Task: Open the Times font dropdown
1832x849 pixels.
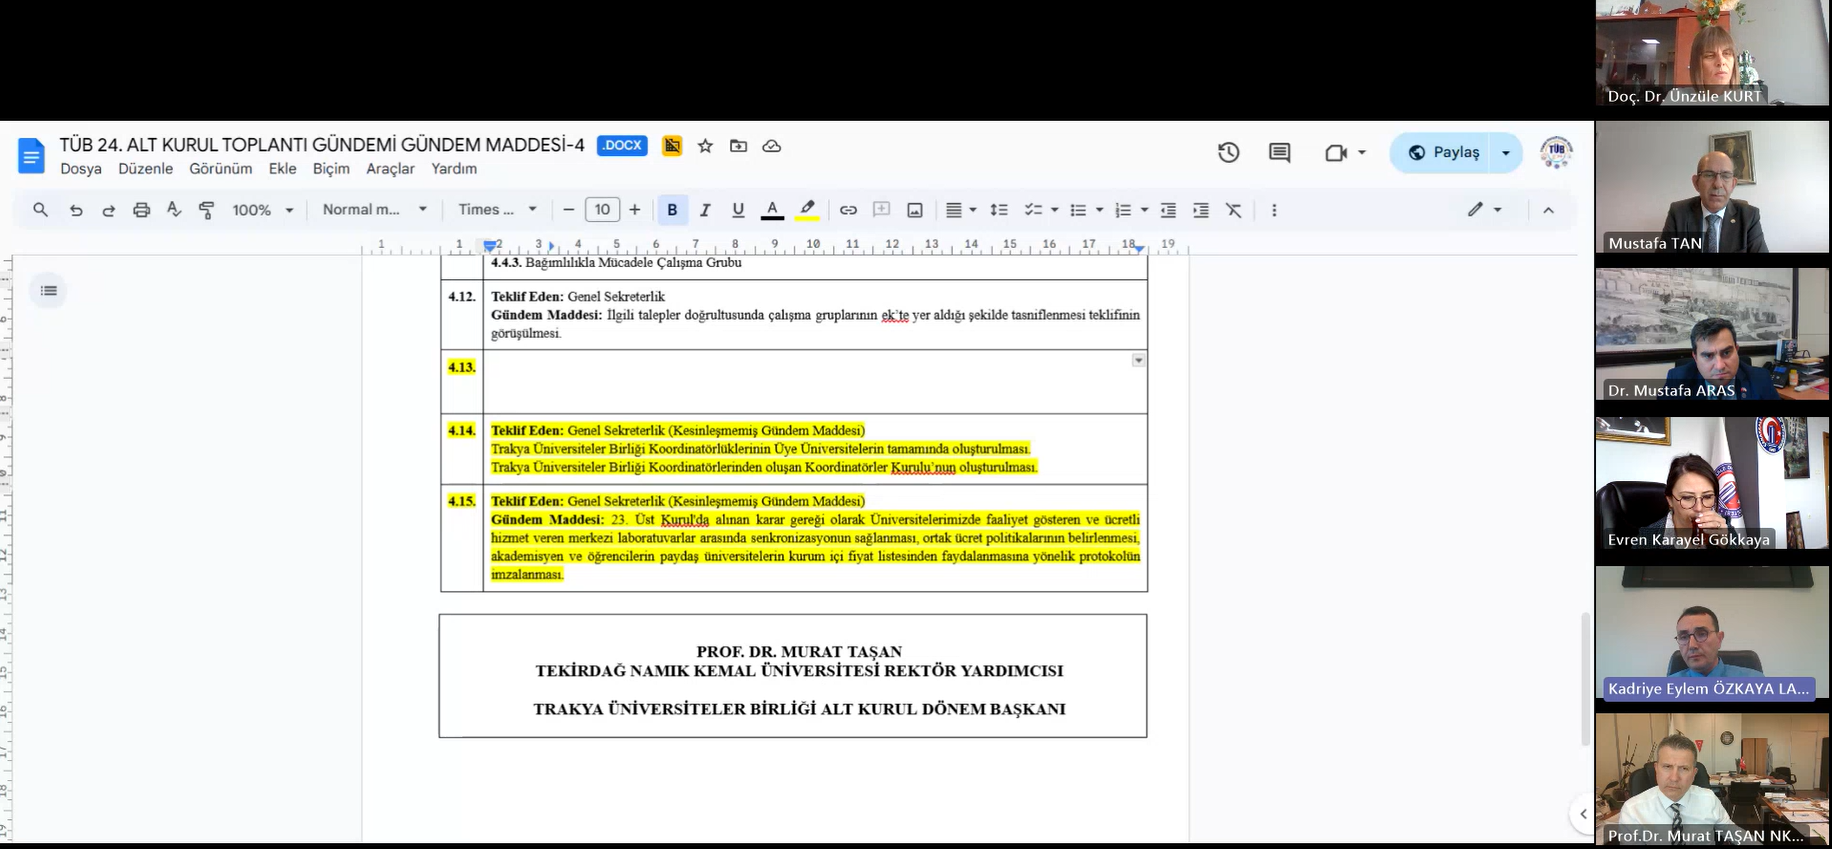Action: (x=498, y=210)
